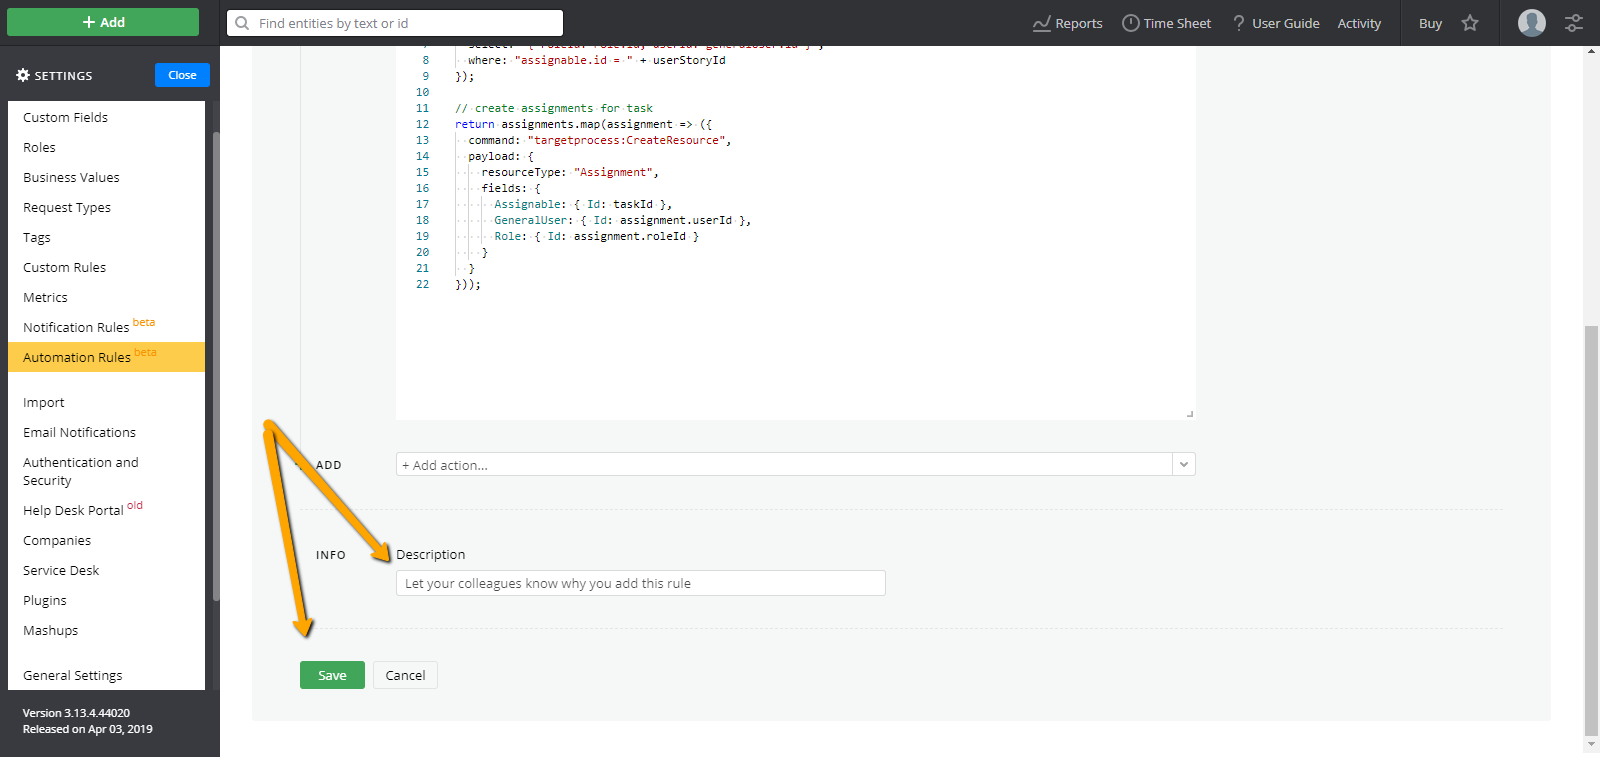Open Time Sheet

click(x=1166, y=23)
